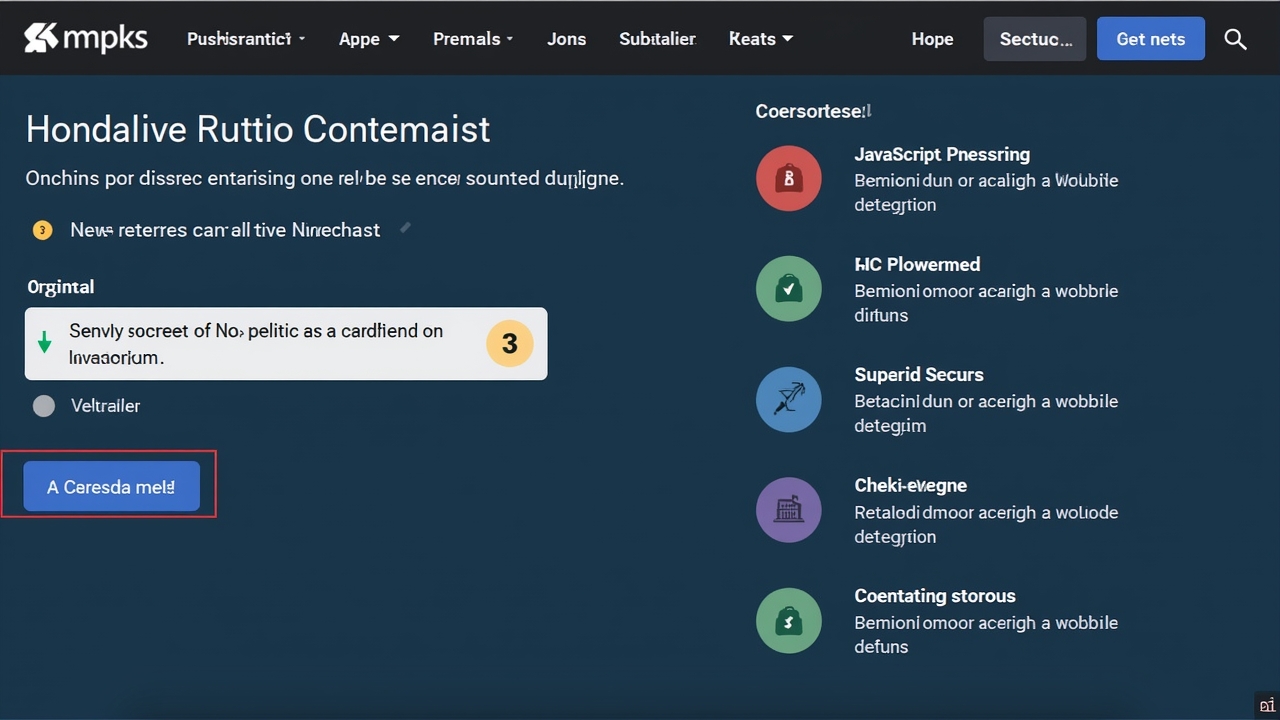Open the green Coentating storous icon

(789, 620)
